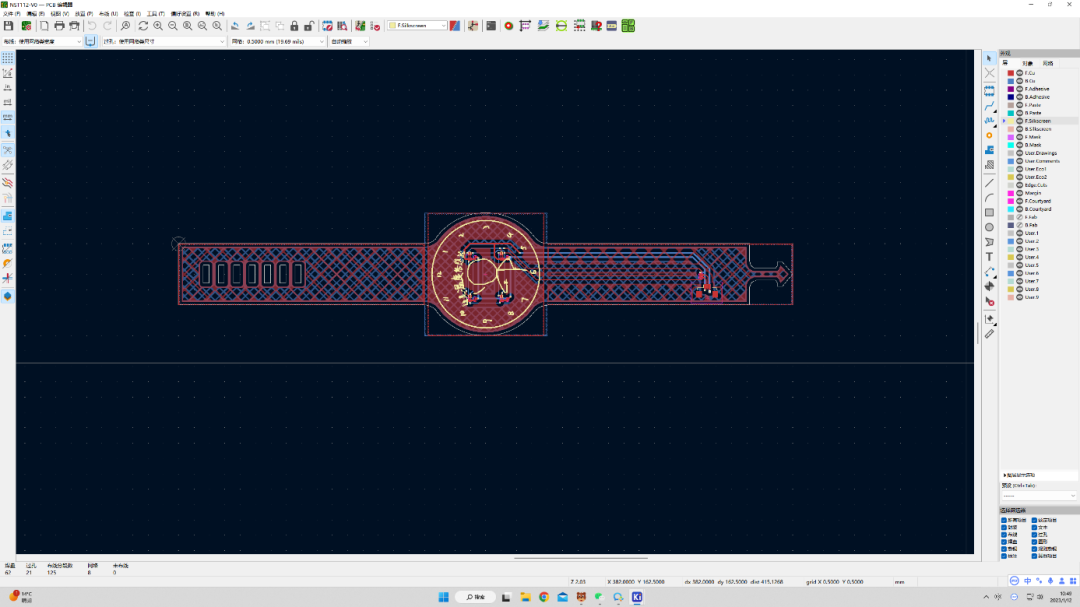Choose the Select arrow tool in right toolbar
Viewport: 1080px width, 607px height.
989,59
